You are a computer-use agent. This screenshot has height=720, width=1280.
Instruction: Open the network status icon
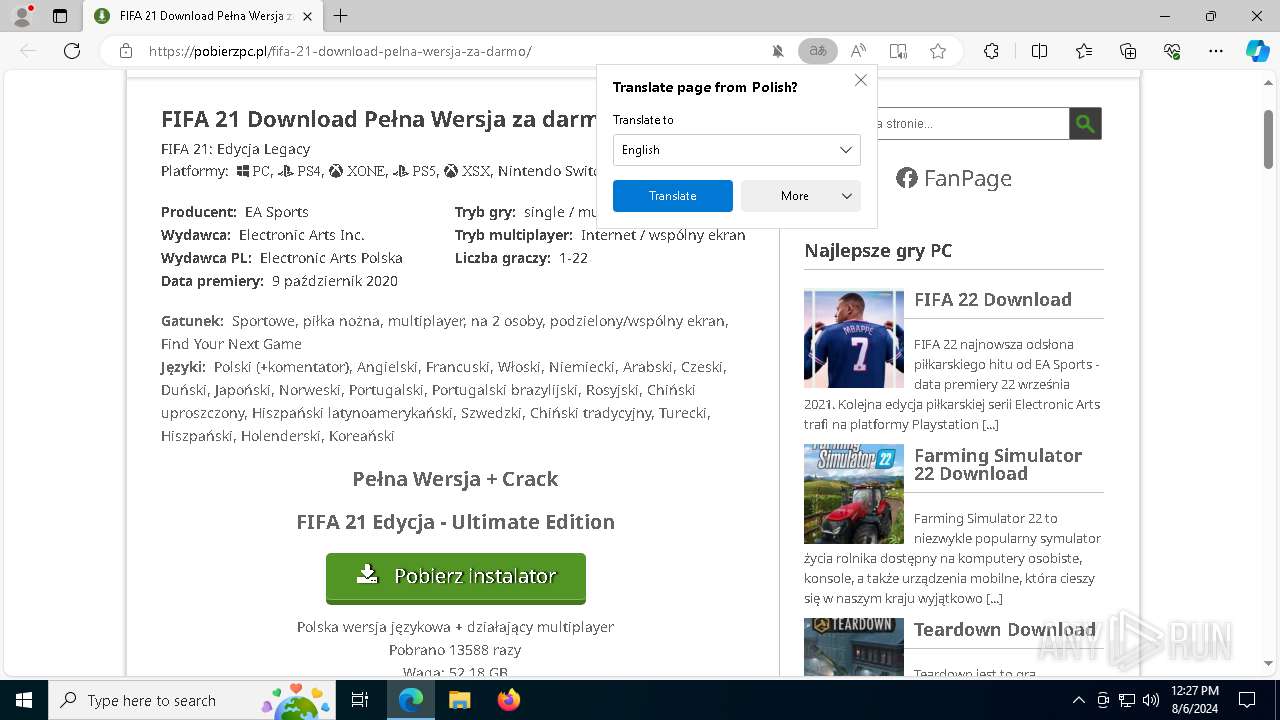point(1127,700)
